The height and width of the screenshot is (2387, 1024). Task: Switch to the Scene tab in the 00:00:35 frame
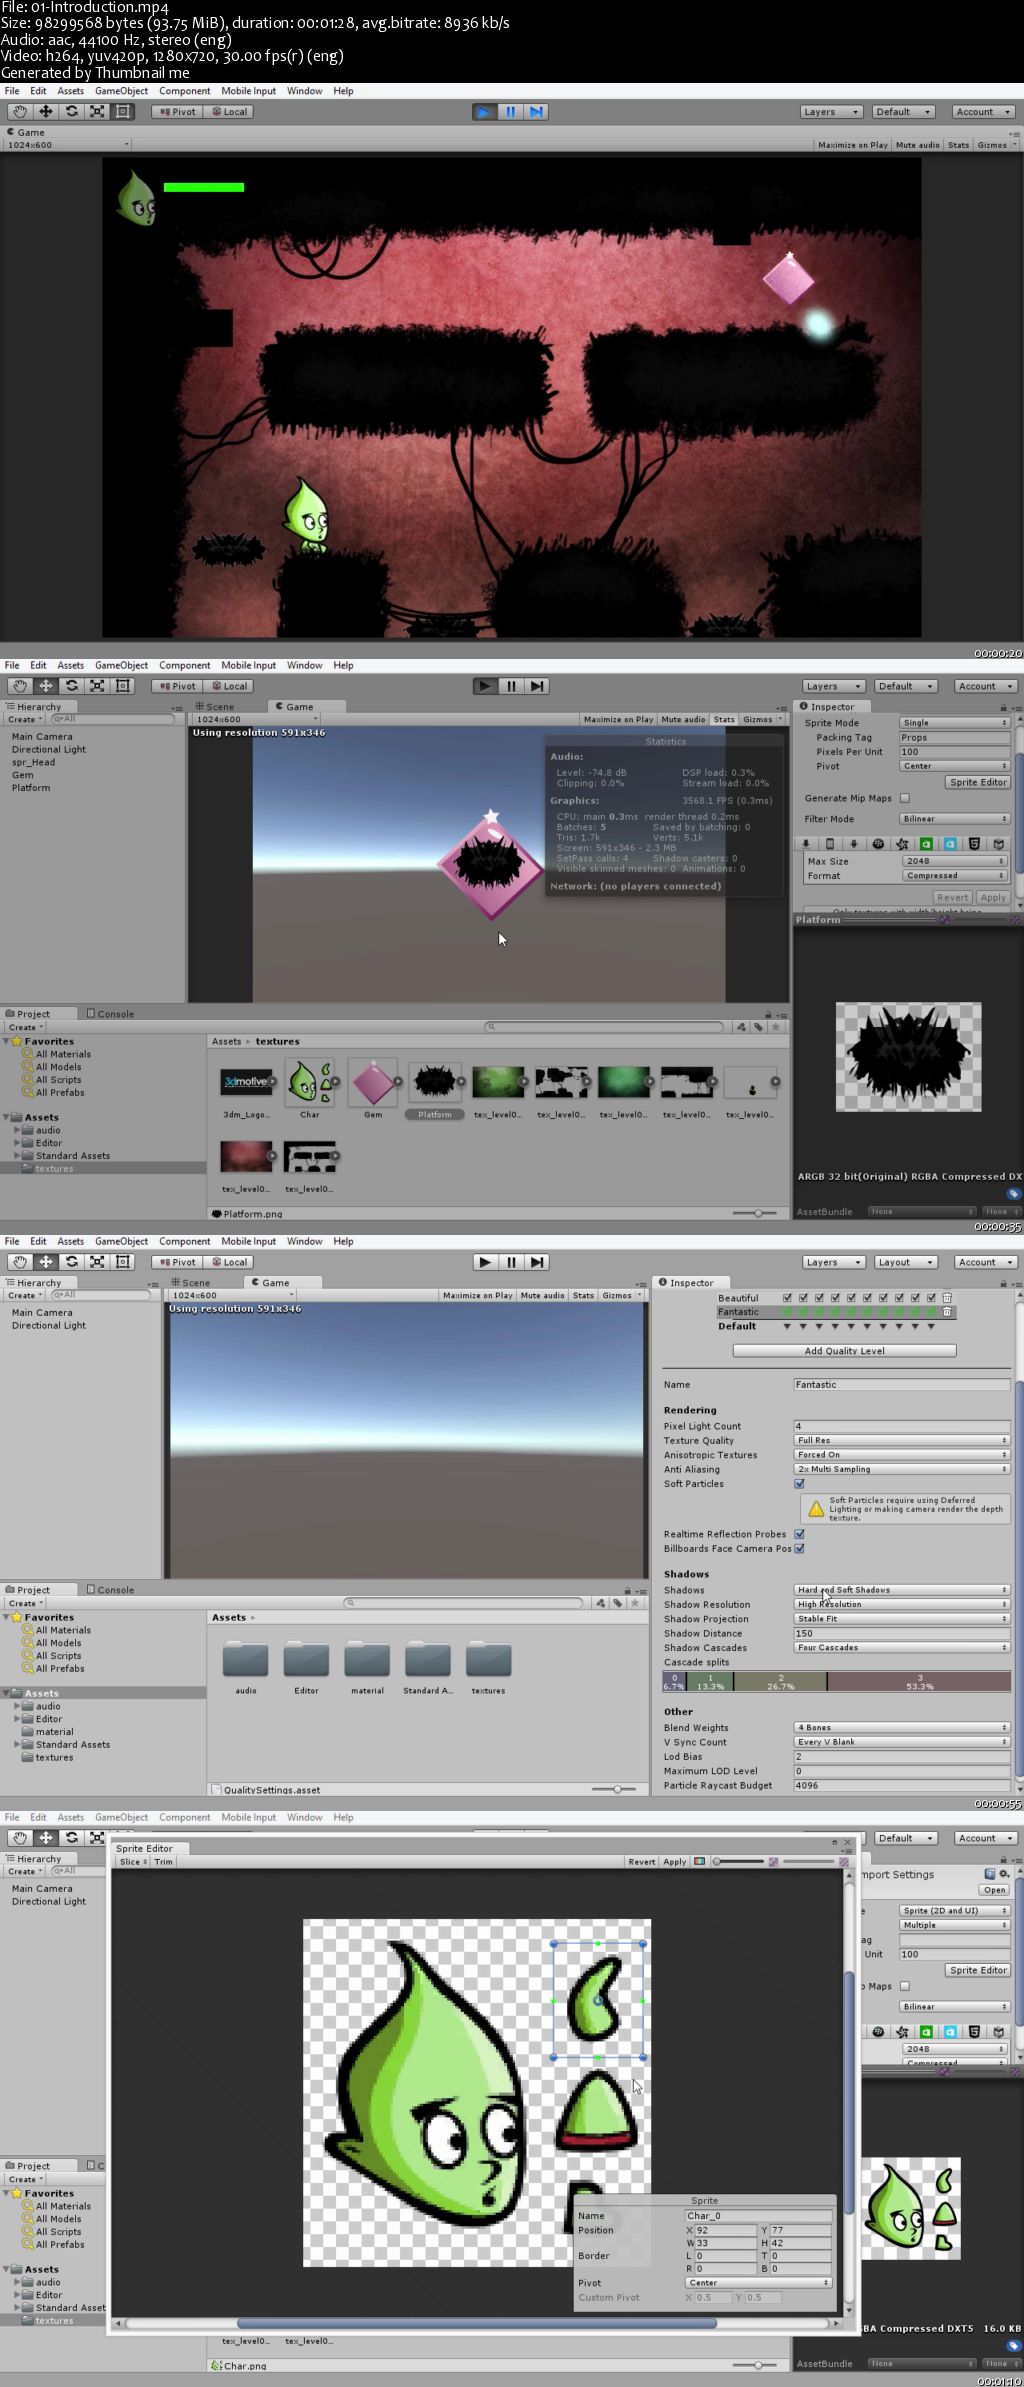(215, 707)
